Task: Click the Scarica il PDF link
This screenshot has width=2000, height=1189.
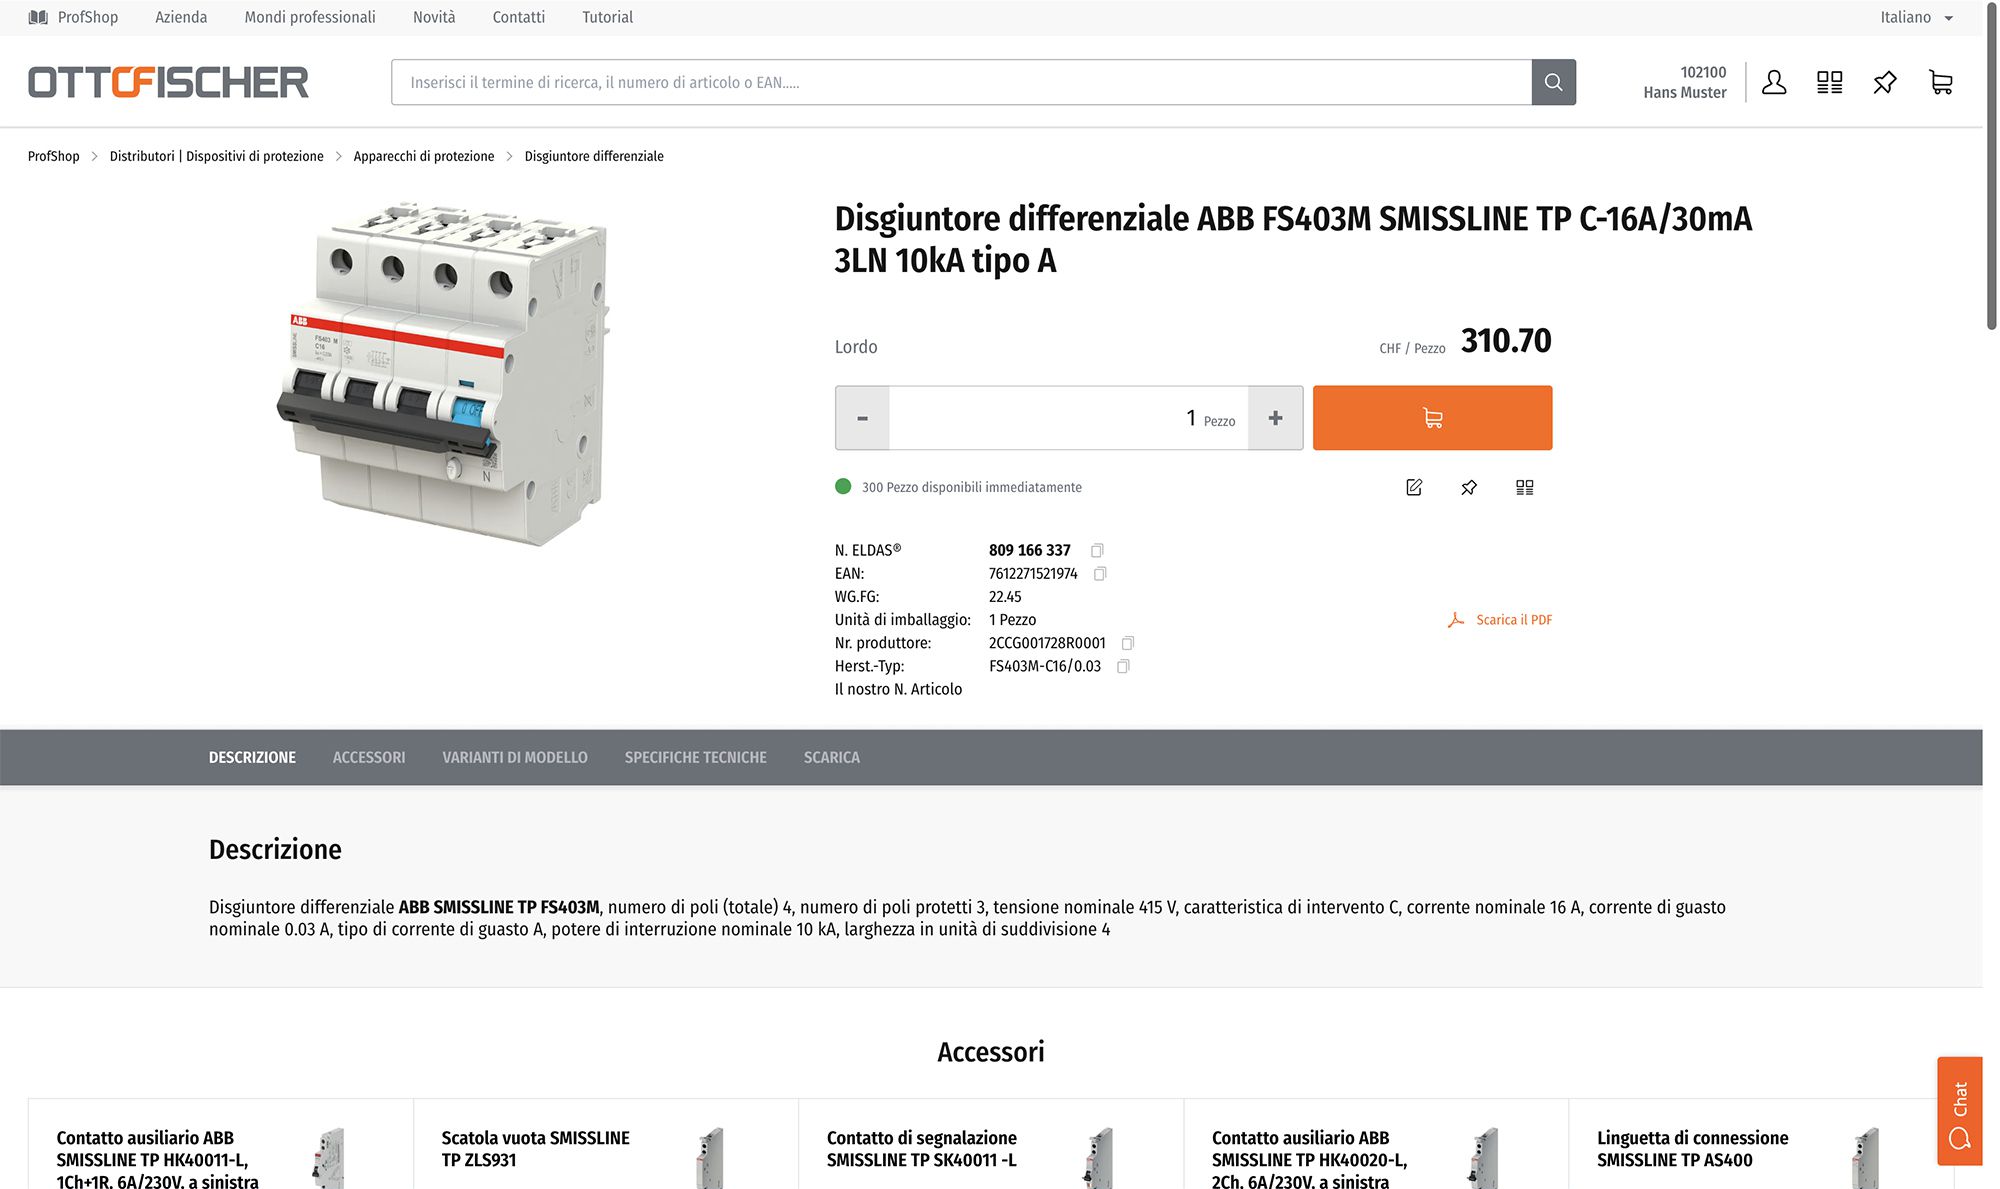Action: (1513, 620)
